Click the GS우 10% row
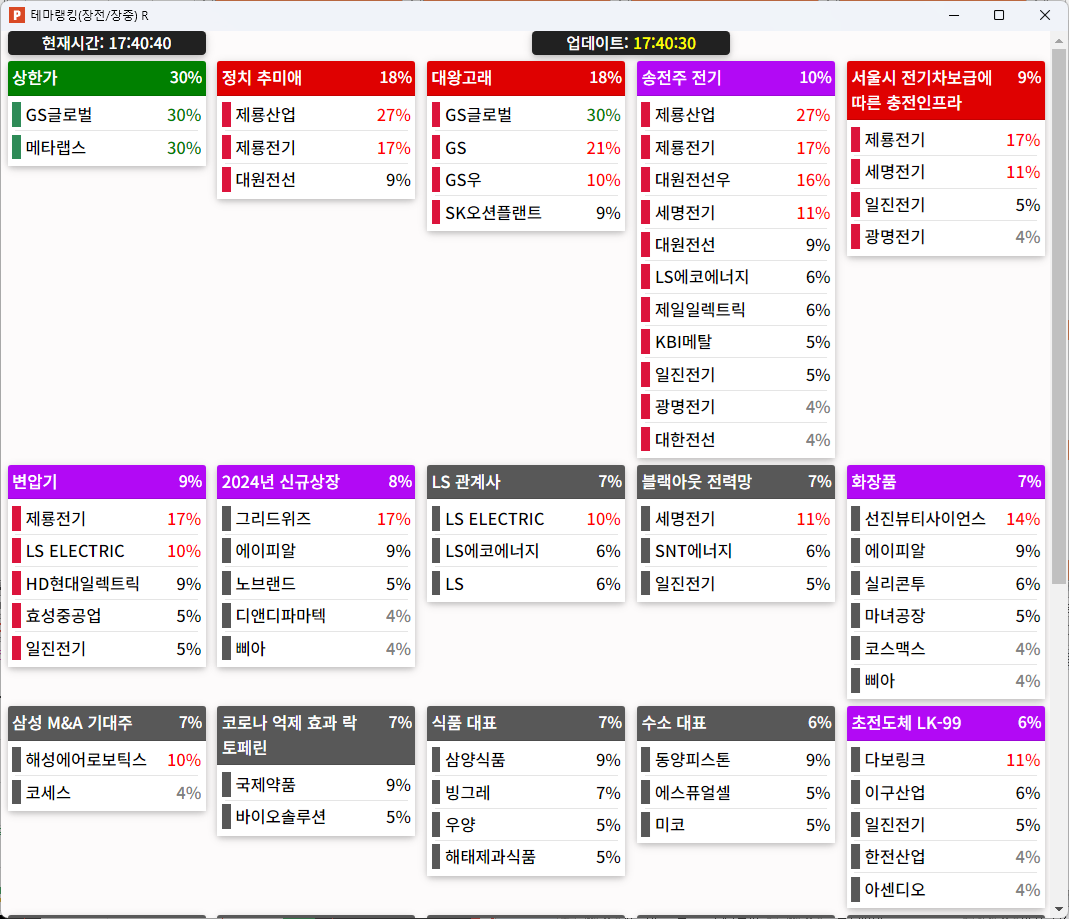The width and height of the screenshot is (1069, 919). [526, 180]
